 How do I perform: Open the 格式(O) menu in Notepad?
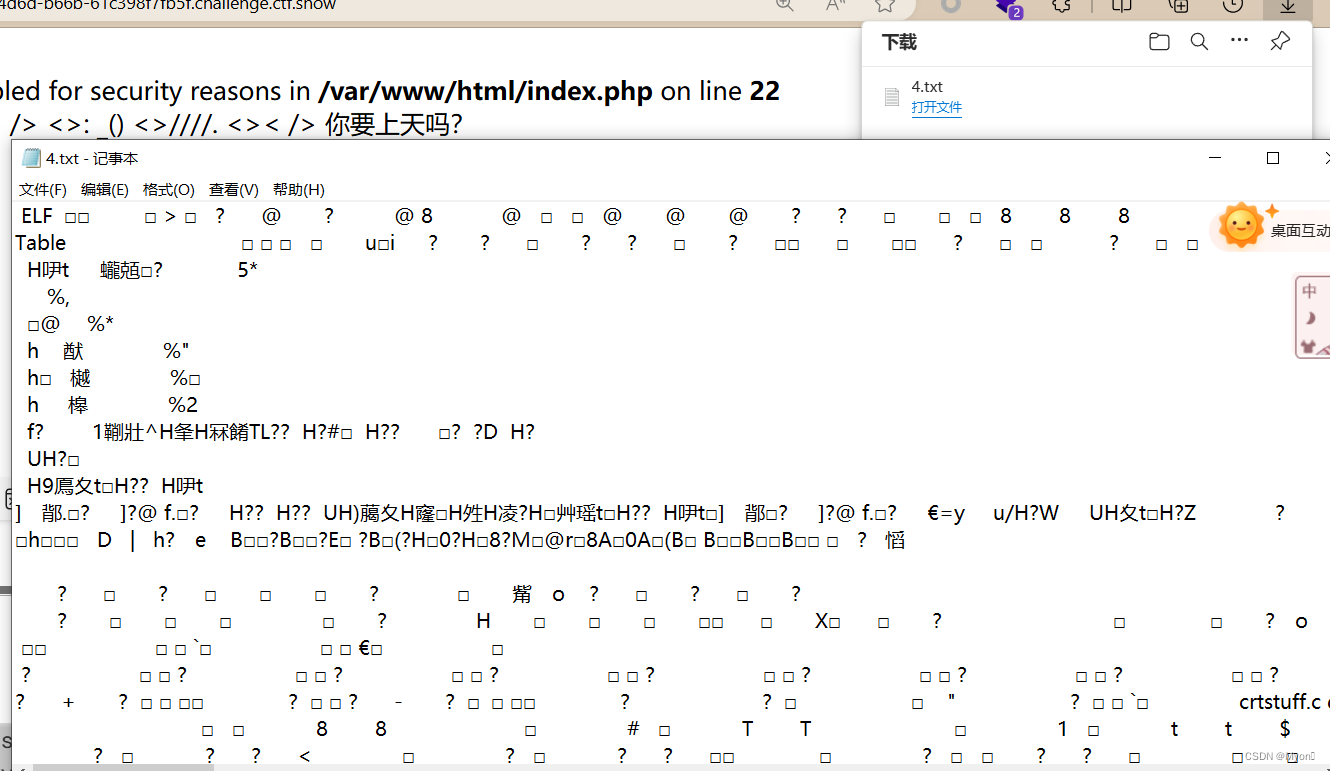(x=168, y=189)
